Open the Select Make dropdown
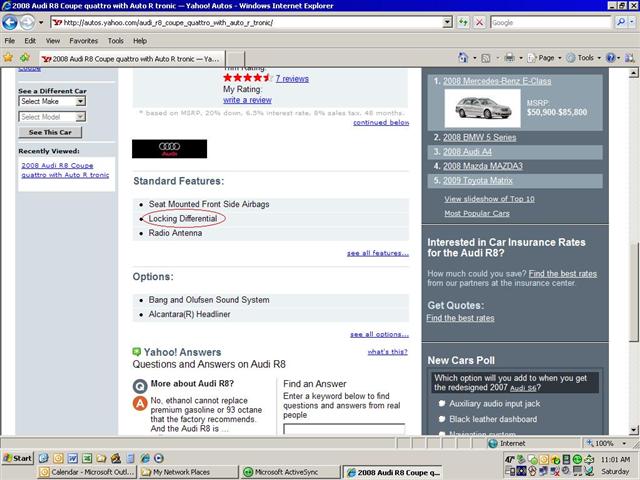640x480 pixels. point(80,101)
